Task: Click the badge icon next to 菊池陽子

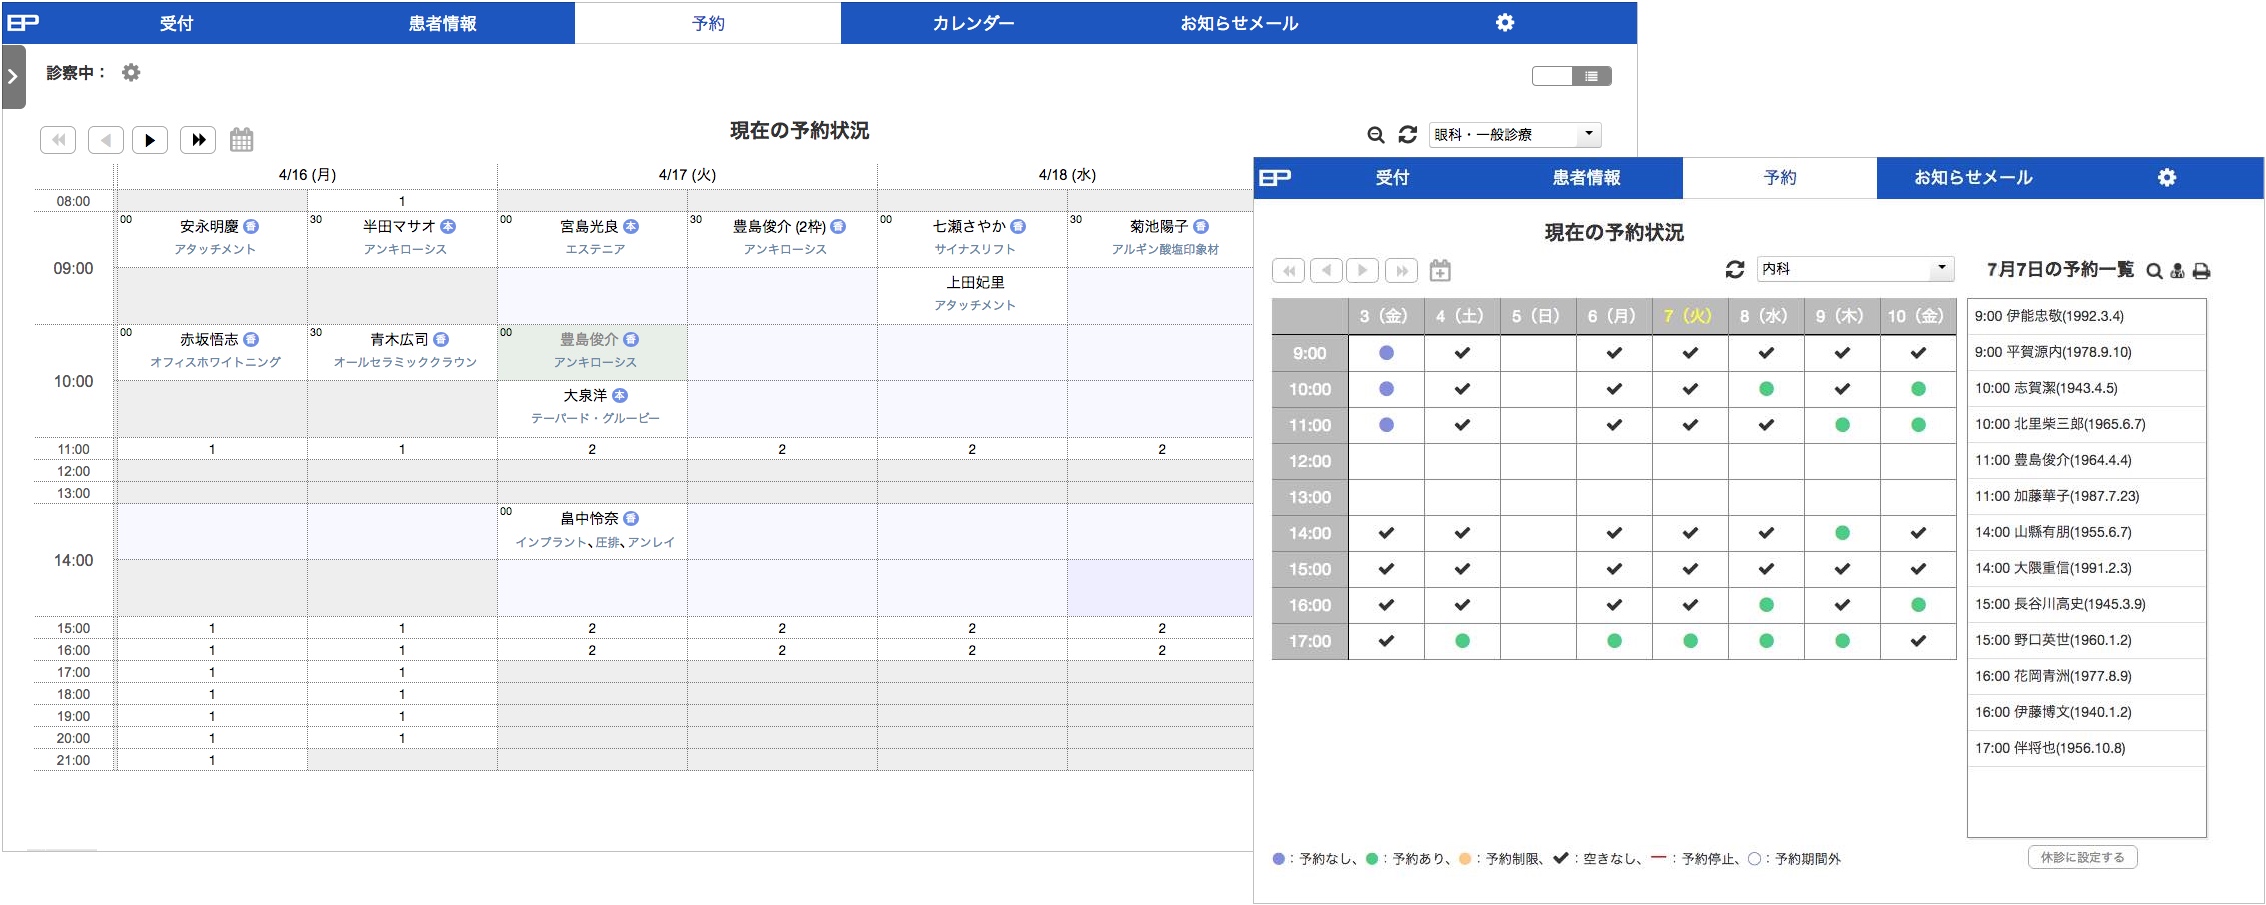Action: [x=1201, y=227]
